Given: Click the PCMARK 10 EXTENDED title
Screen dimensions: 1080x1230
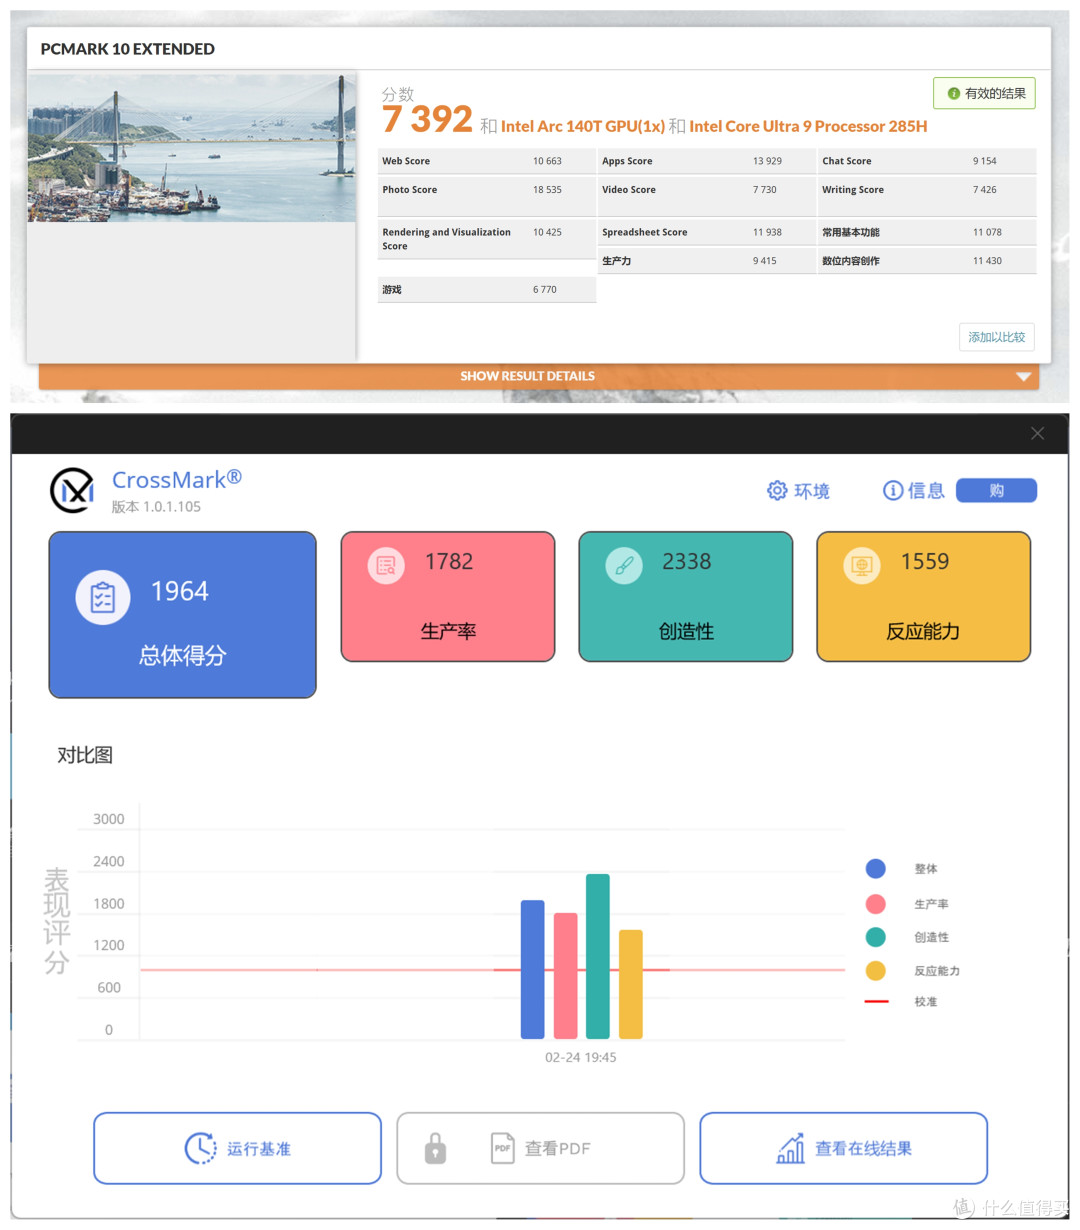Looking at the screenshot, I should tap(127, 49).
